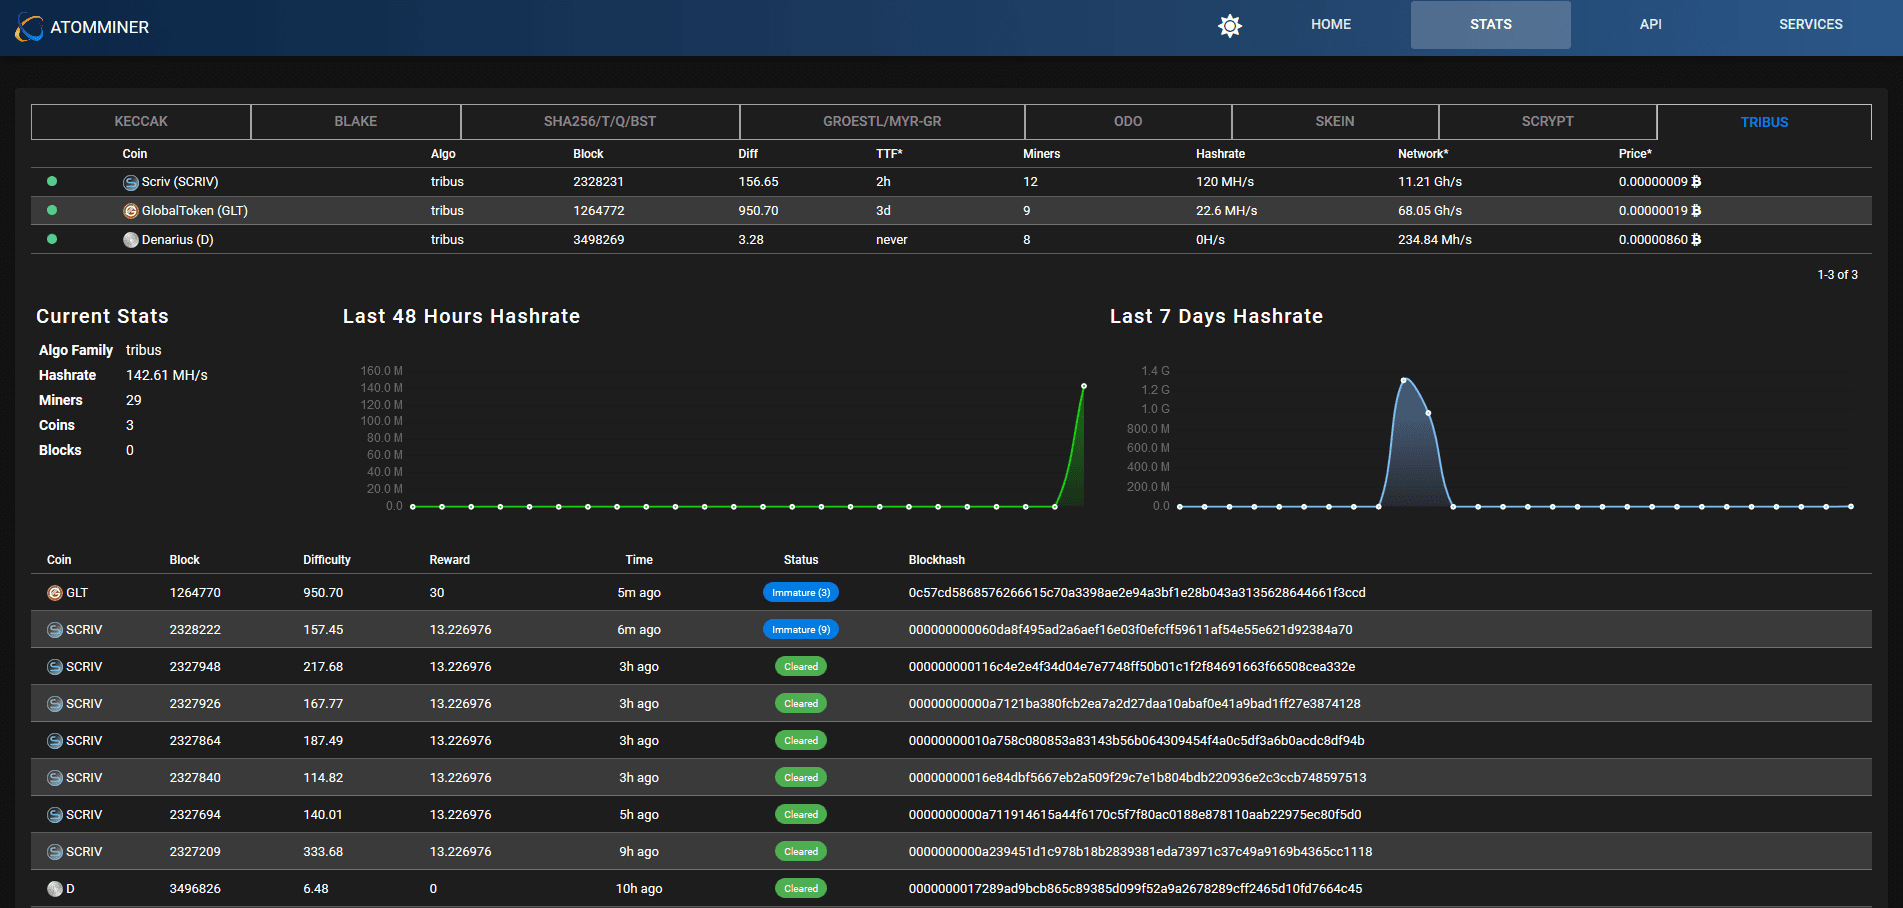Click the Hashrate column header in coin table
1903x908 pixels.
(x=1220, y=154)
